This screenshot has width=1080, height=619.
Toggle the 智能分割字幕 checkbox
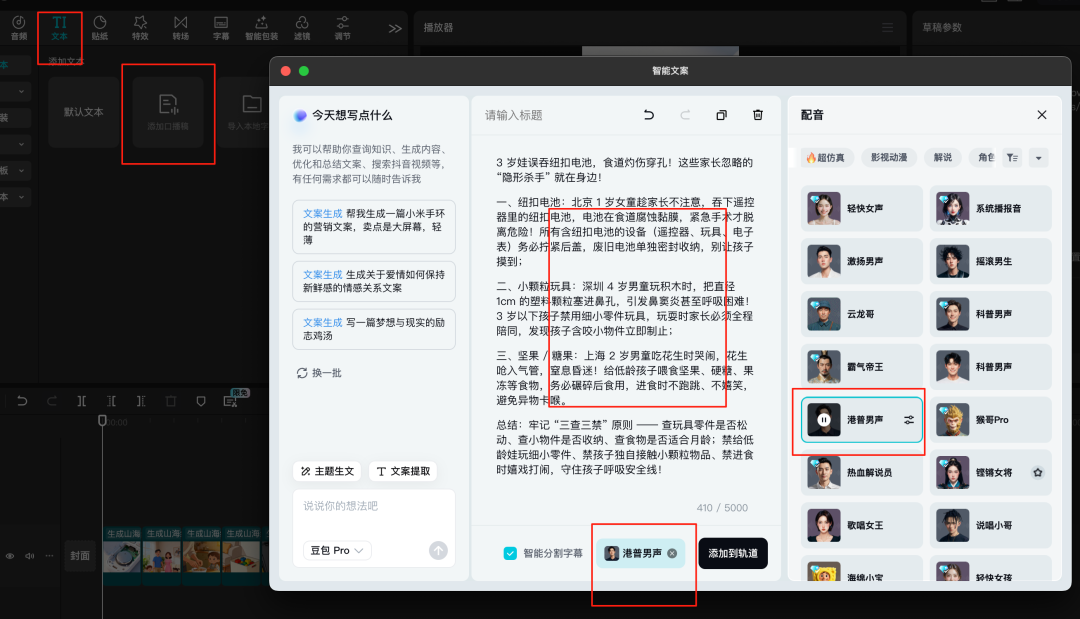tap(511, 553)
